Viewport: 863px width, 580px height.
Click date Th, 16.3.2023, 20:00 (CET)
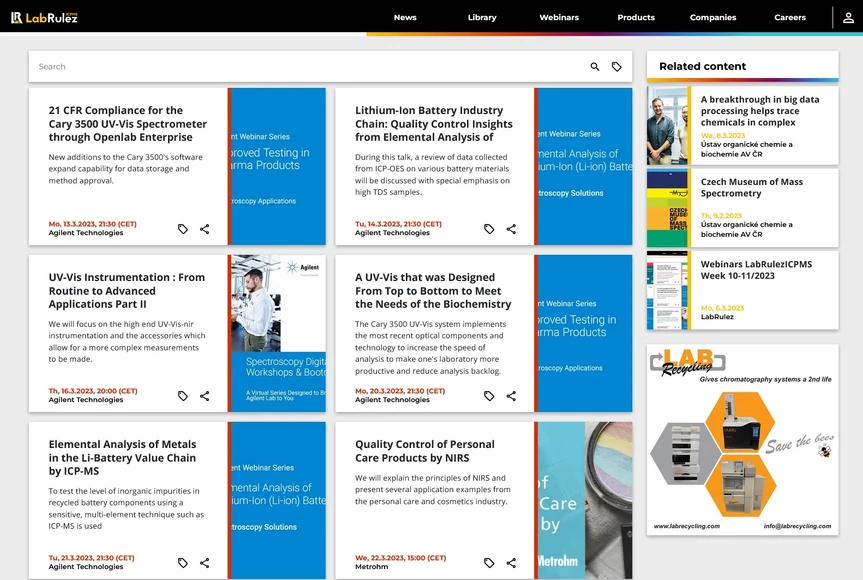93,391
